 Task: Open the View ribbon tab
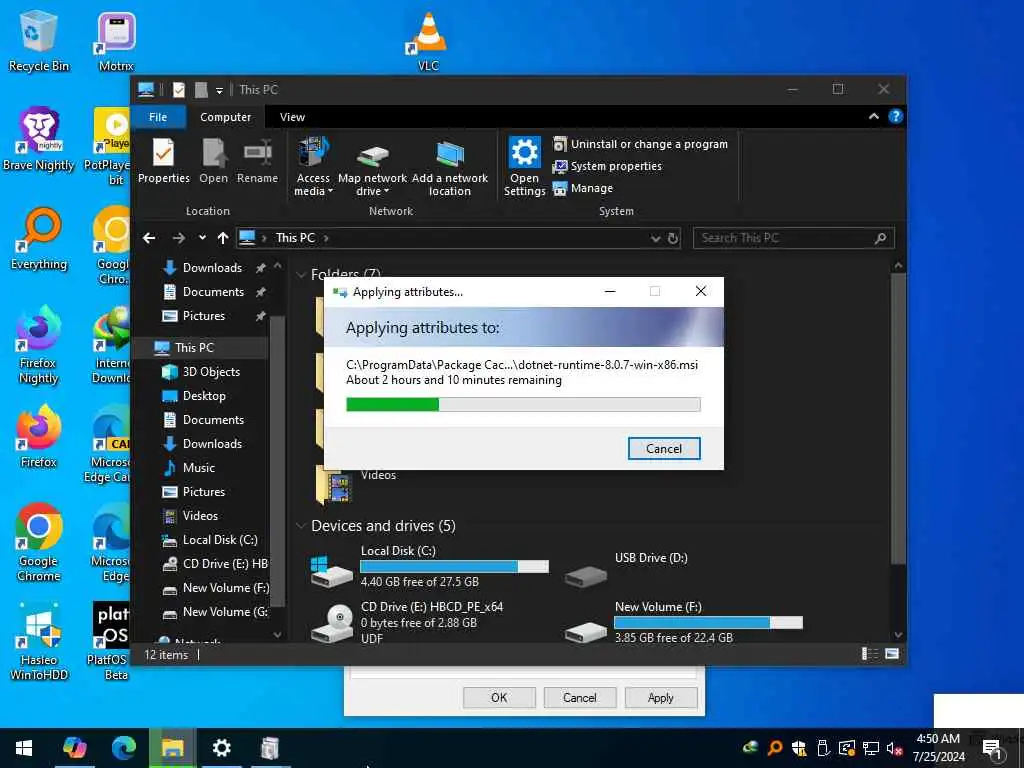tap(292, 117)
